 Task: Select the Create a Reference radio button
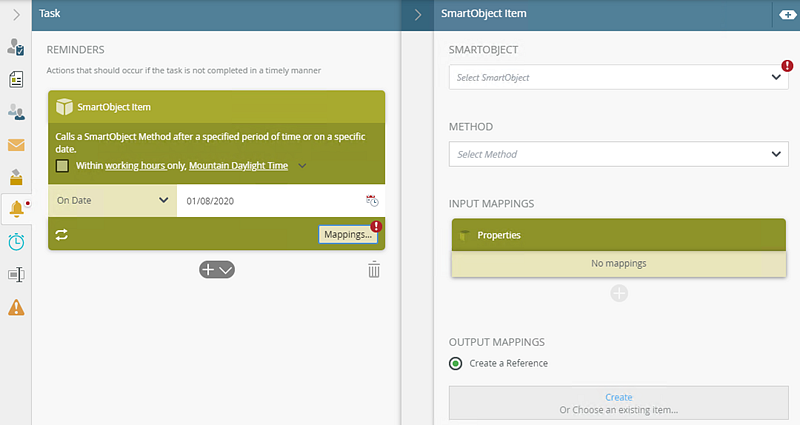click(456, 363)
